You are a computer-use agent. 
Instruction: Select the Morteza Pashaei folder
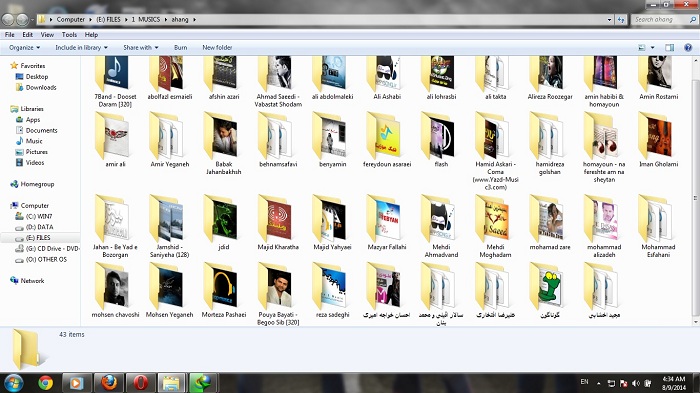pos(224,290)
